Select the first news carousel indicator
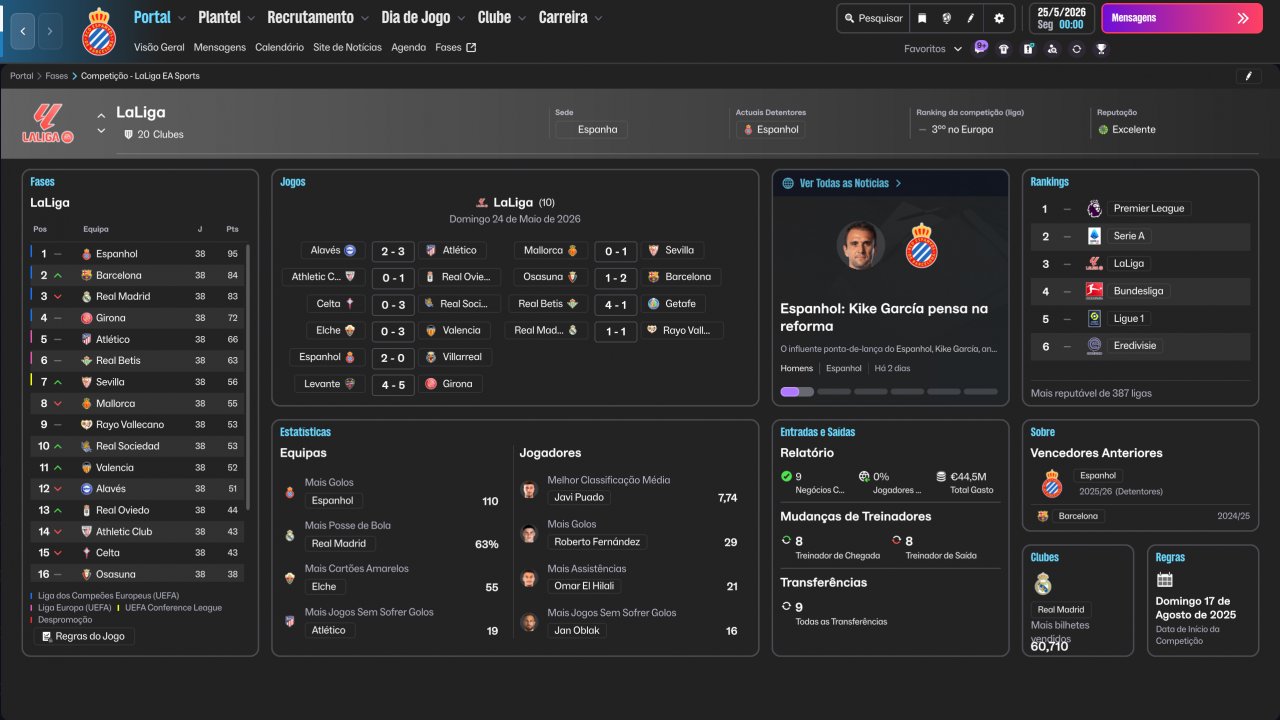The height and width of the screenshot is (720, 1280). pyautogui.click(x=797, y=392)
